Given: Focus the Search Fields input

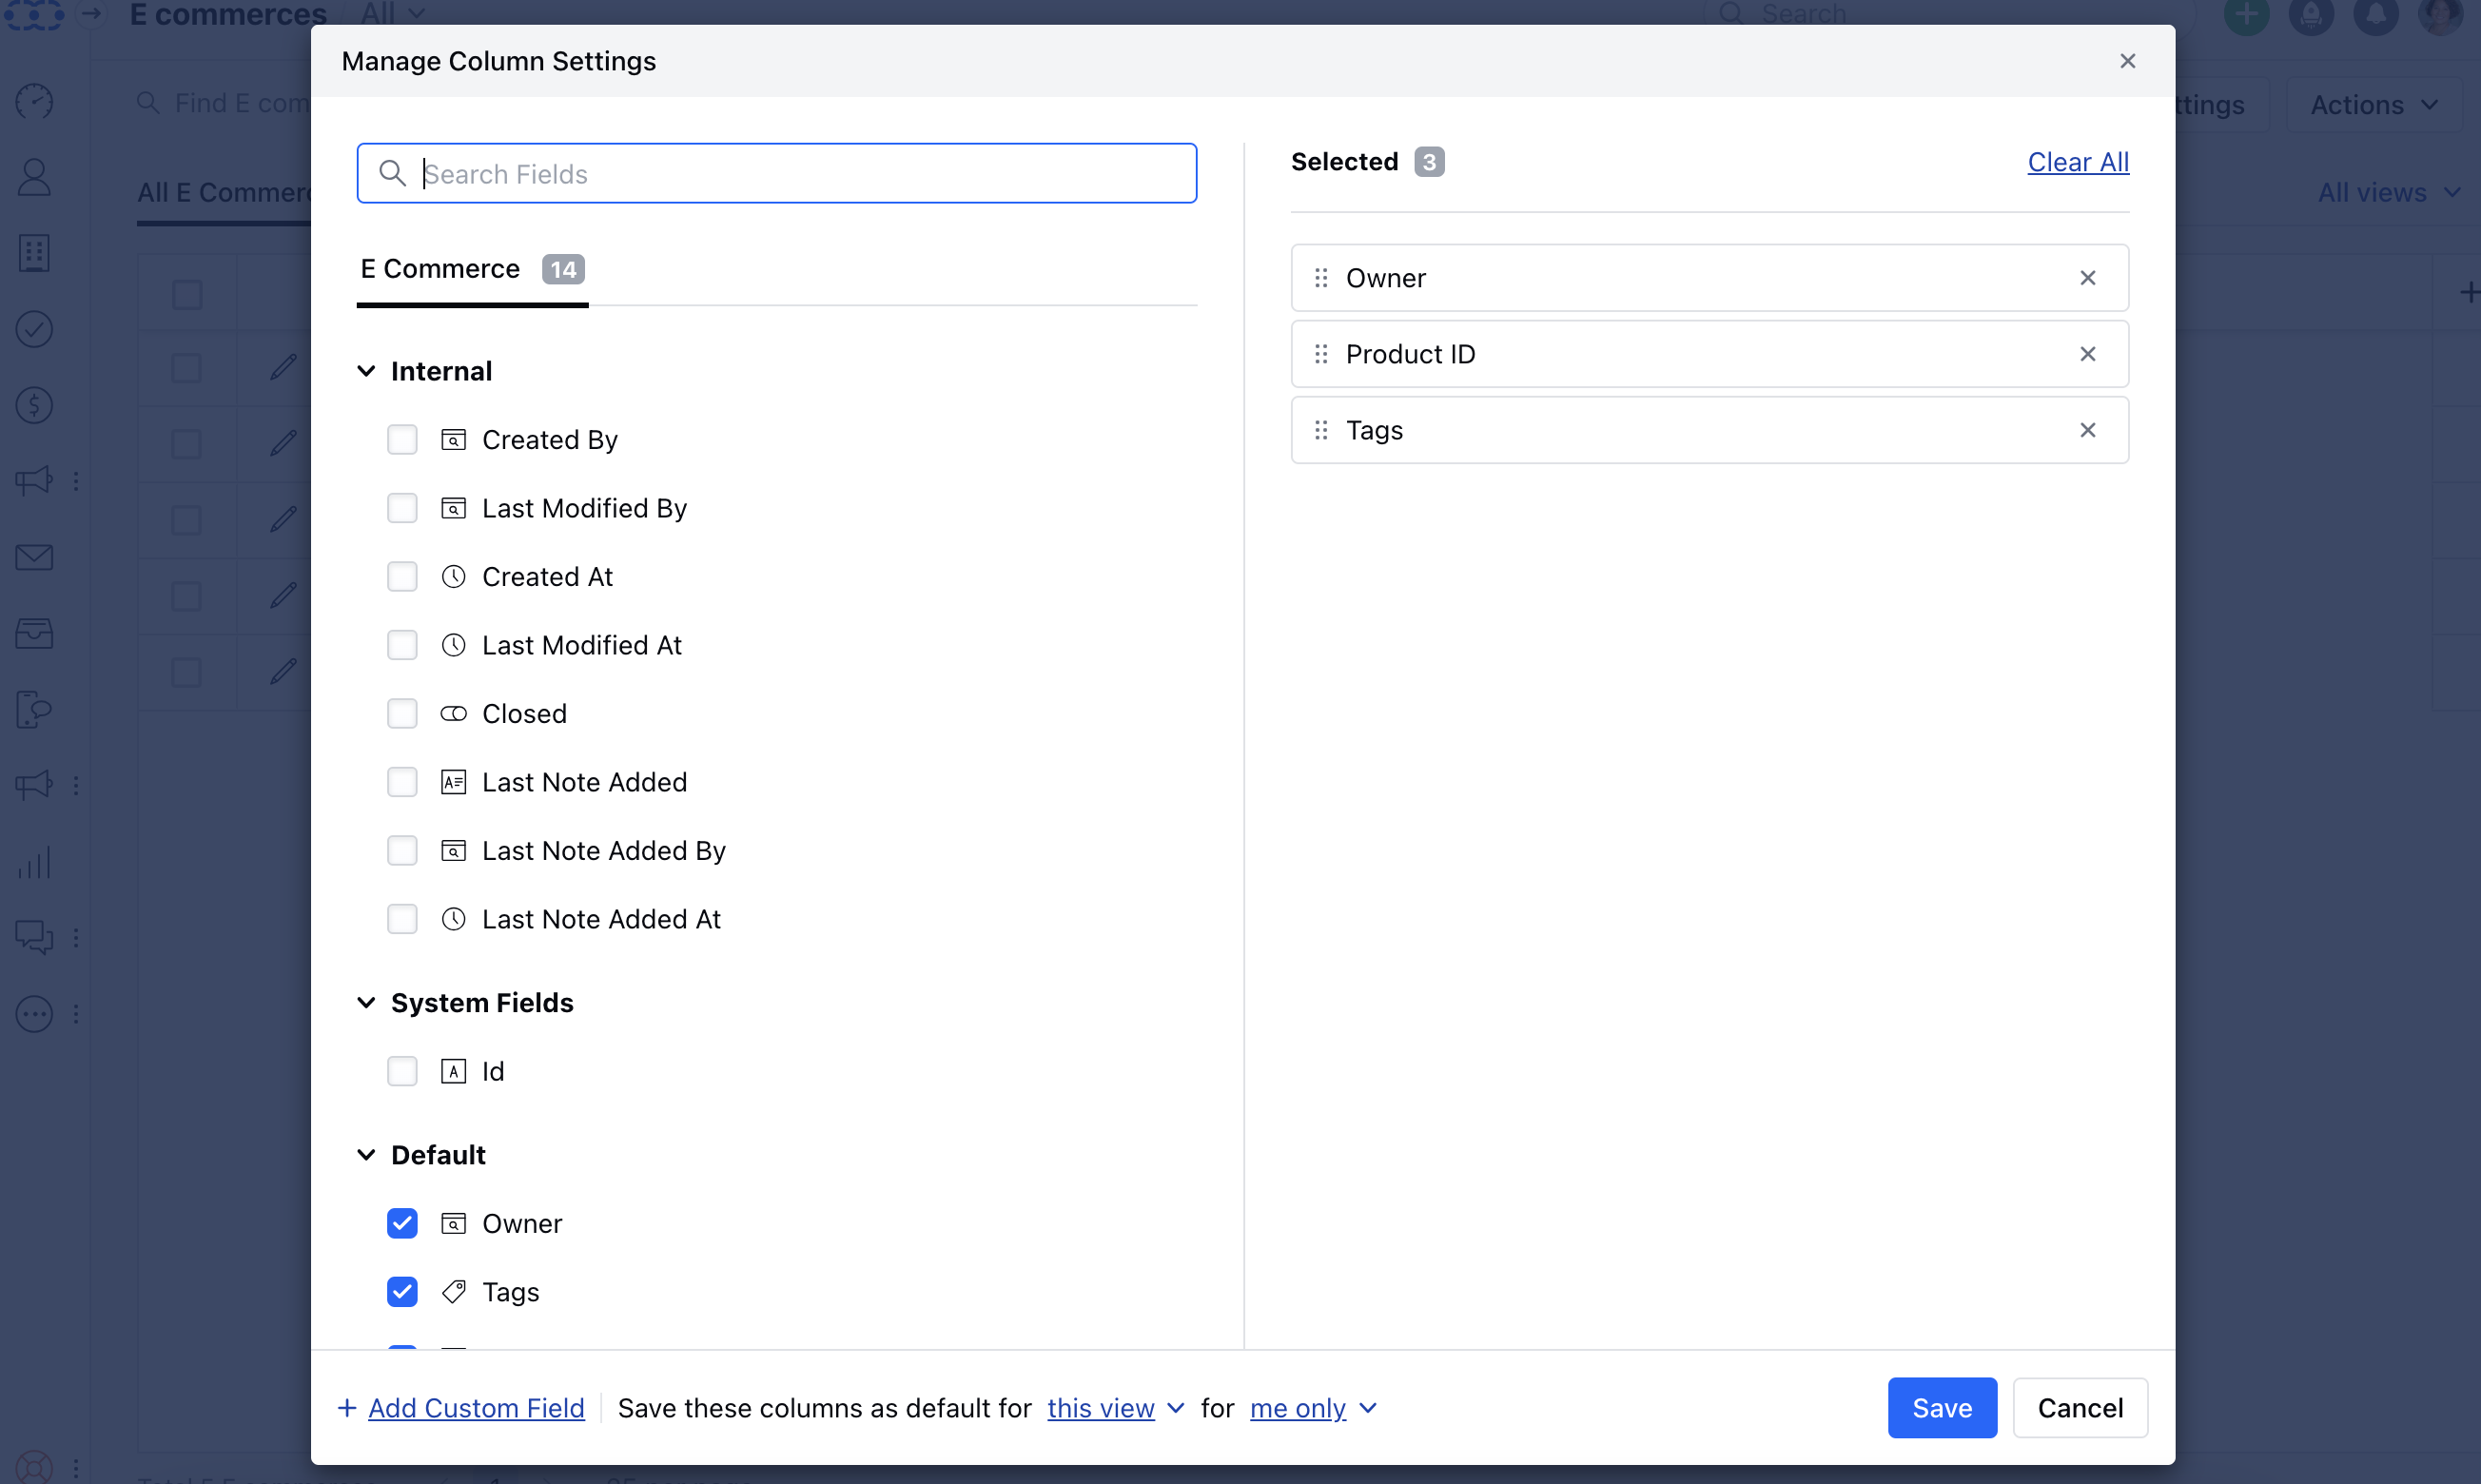Looking at the screenshot, I should [776, 173].
